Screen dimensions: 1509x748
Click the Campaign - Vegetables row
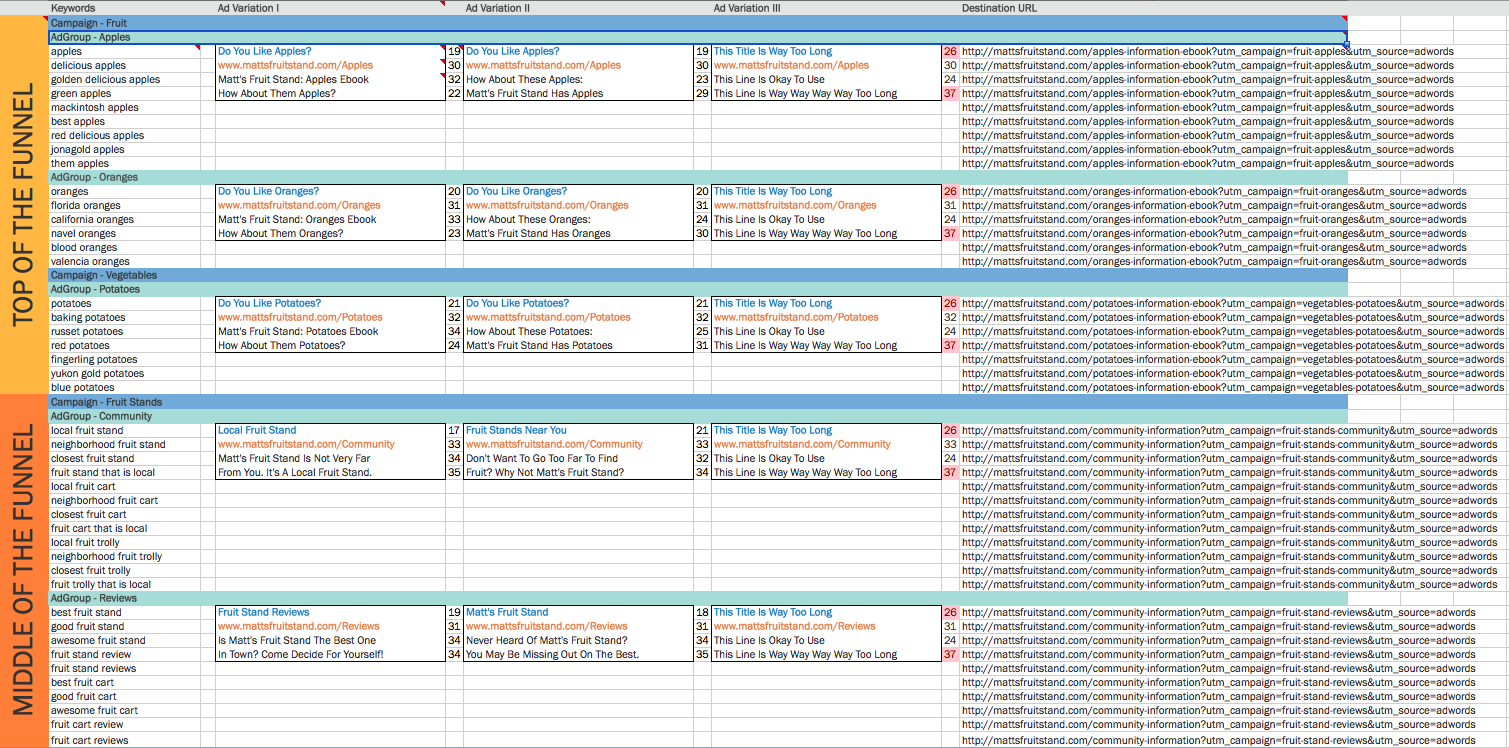point(698,275)
